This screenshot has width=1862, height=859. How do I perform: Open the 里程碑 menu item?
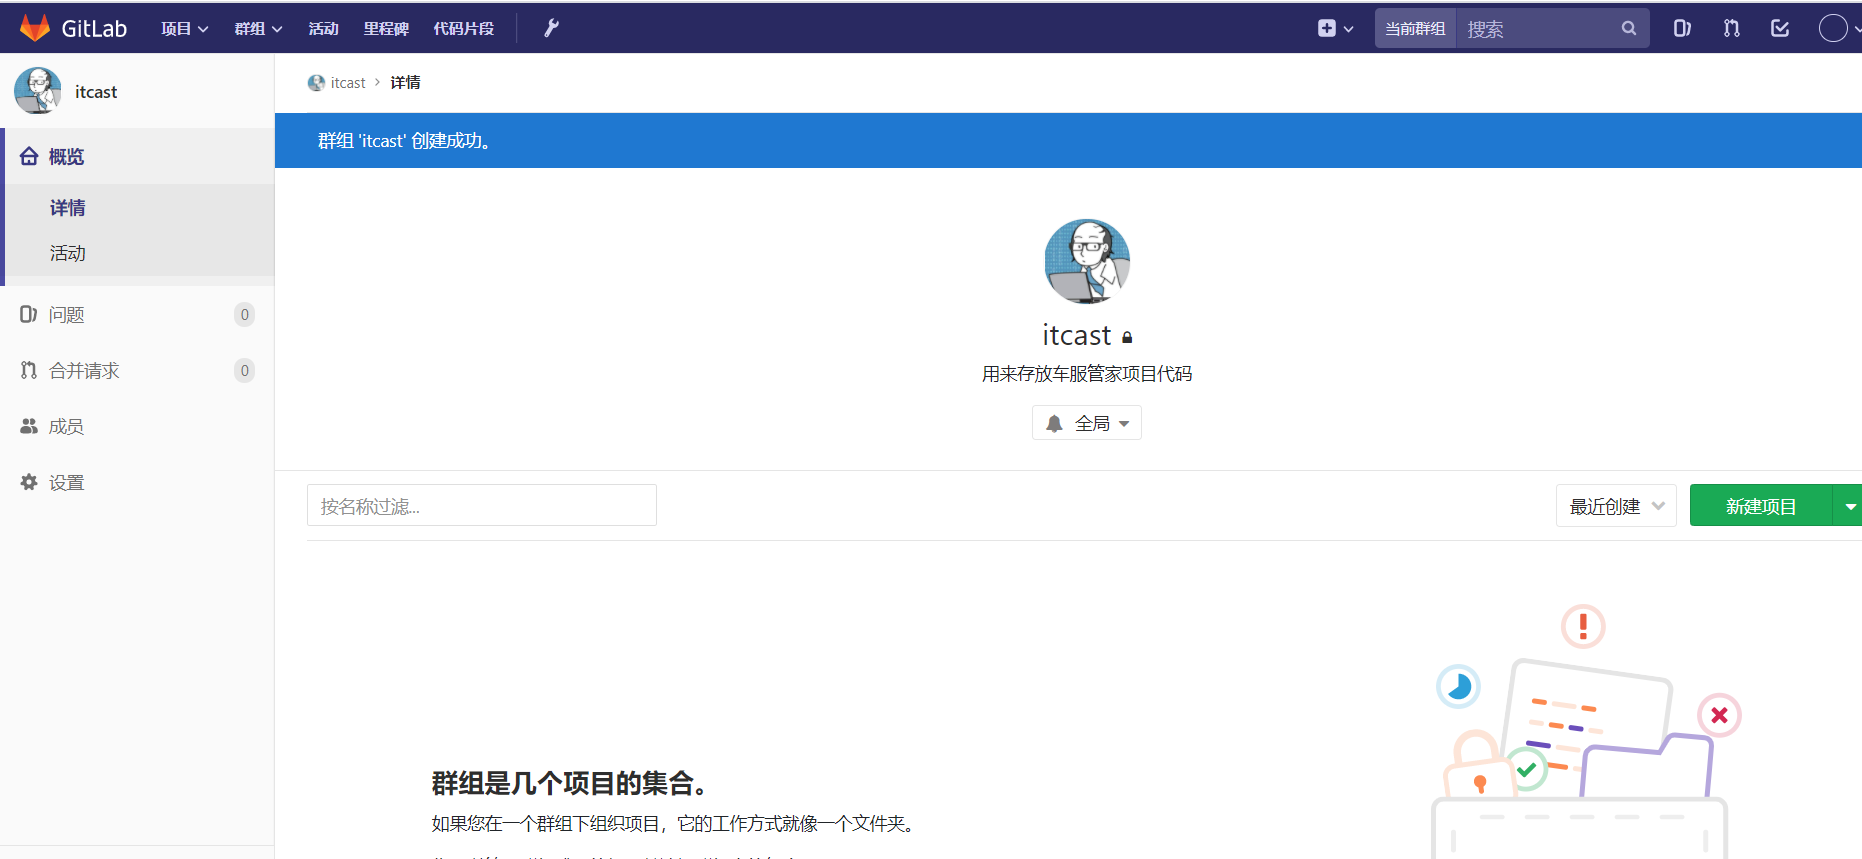(x=386, y=29)
